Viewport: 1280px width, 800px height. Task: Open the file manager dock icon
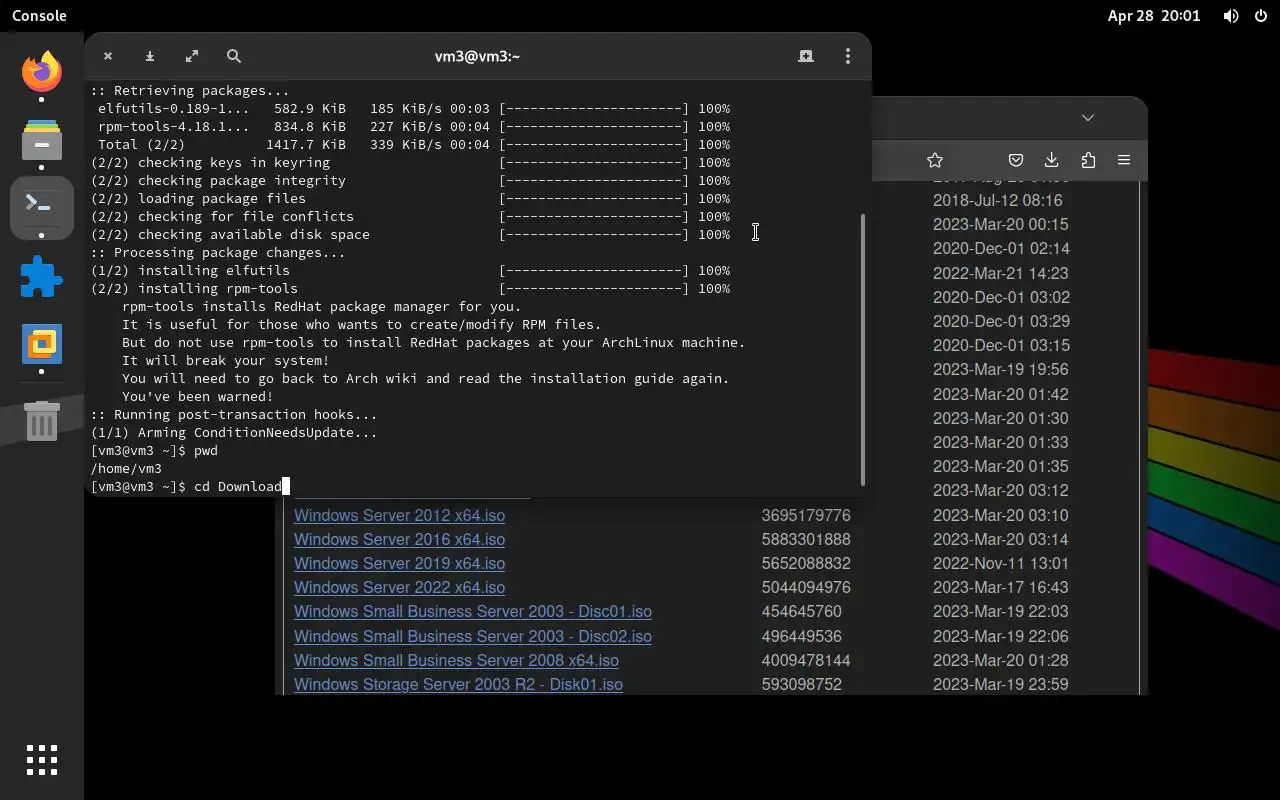coord(41,140)
